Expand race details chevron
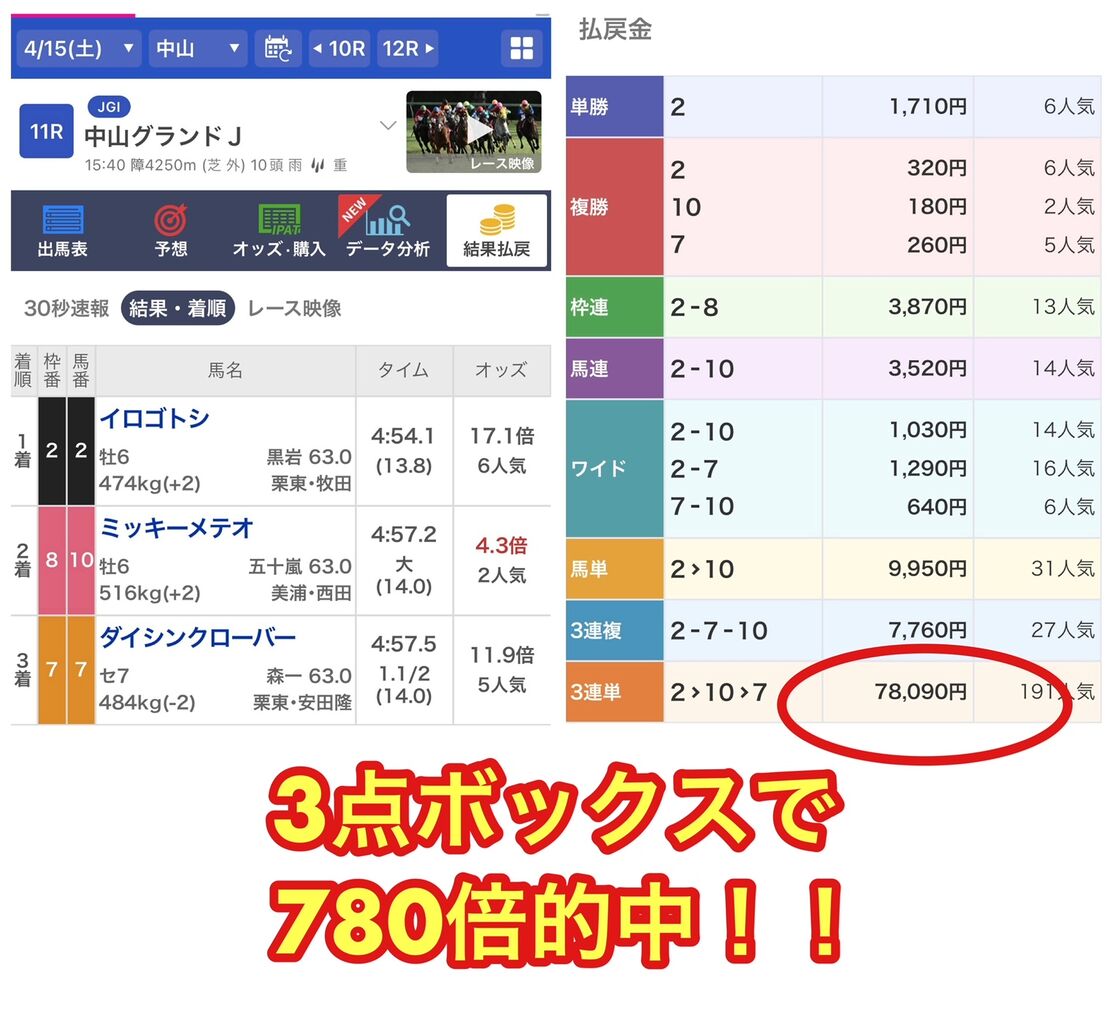 [388, 126]
